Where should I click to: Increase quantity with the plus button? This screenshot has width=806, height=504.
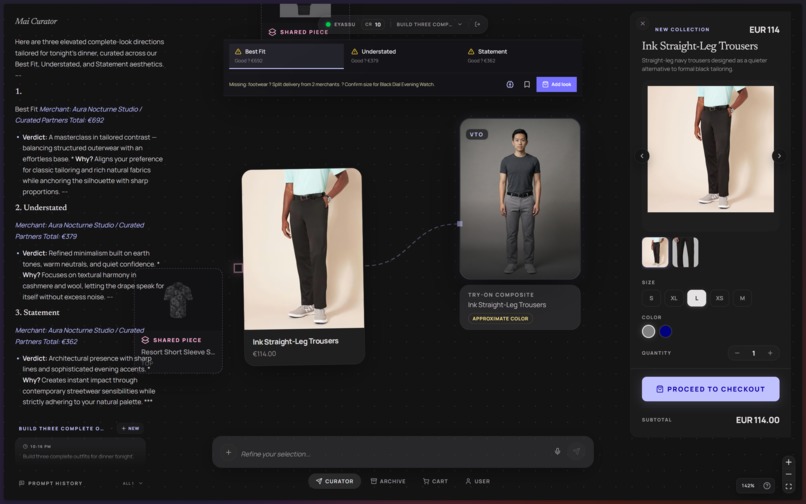pyautogui.click(x=770, y=353)
